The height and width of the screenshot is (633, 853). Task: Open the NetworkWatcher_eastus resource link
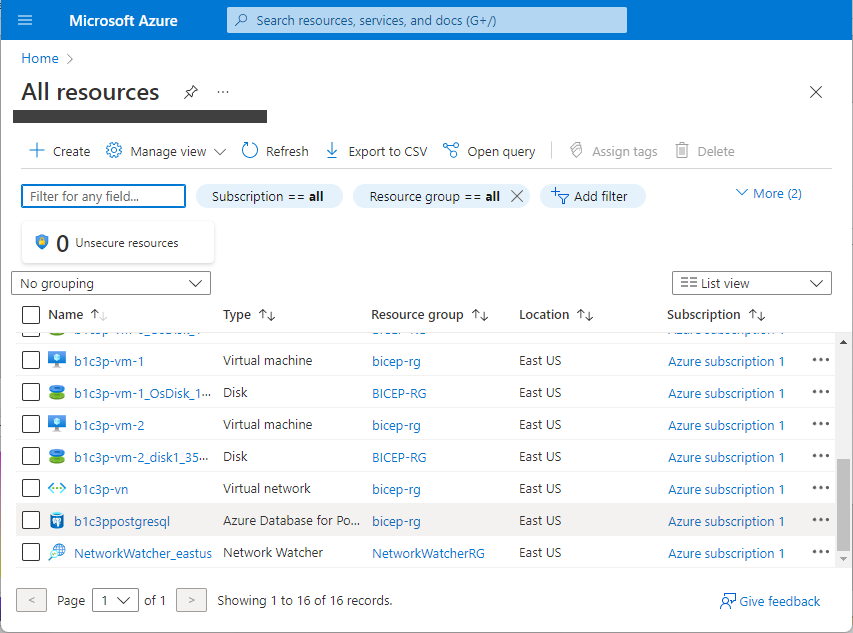(143, 554)
